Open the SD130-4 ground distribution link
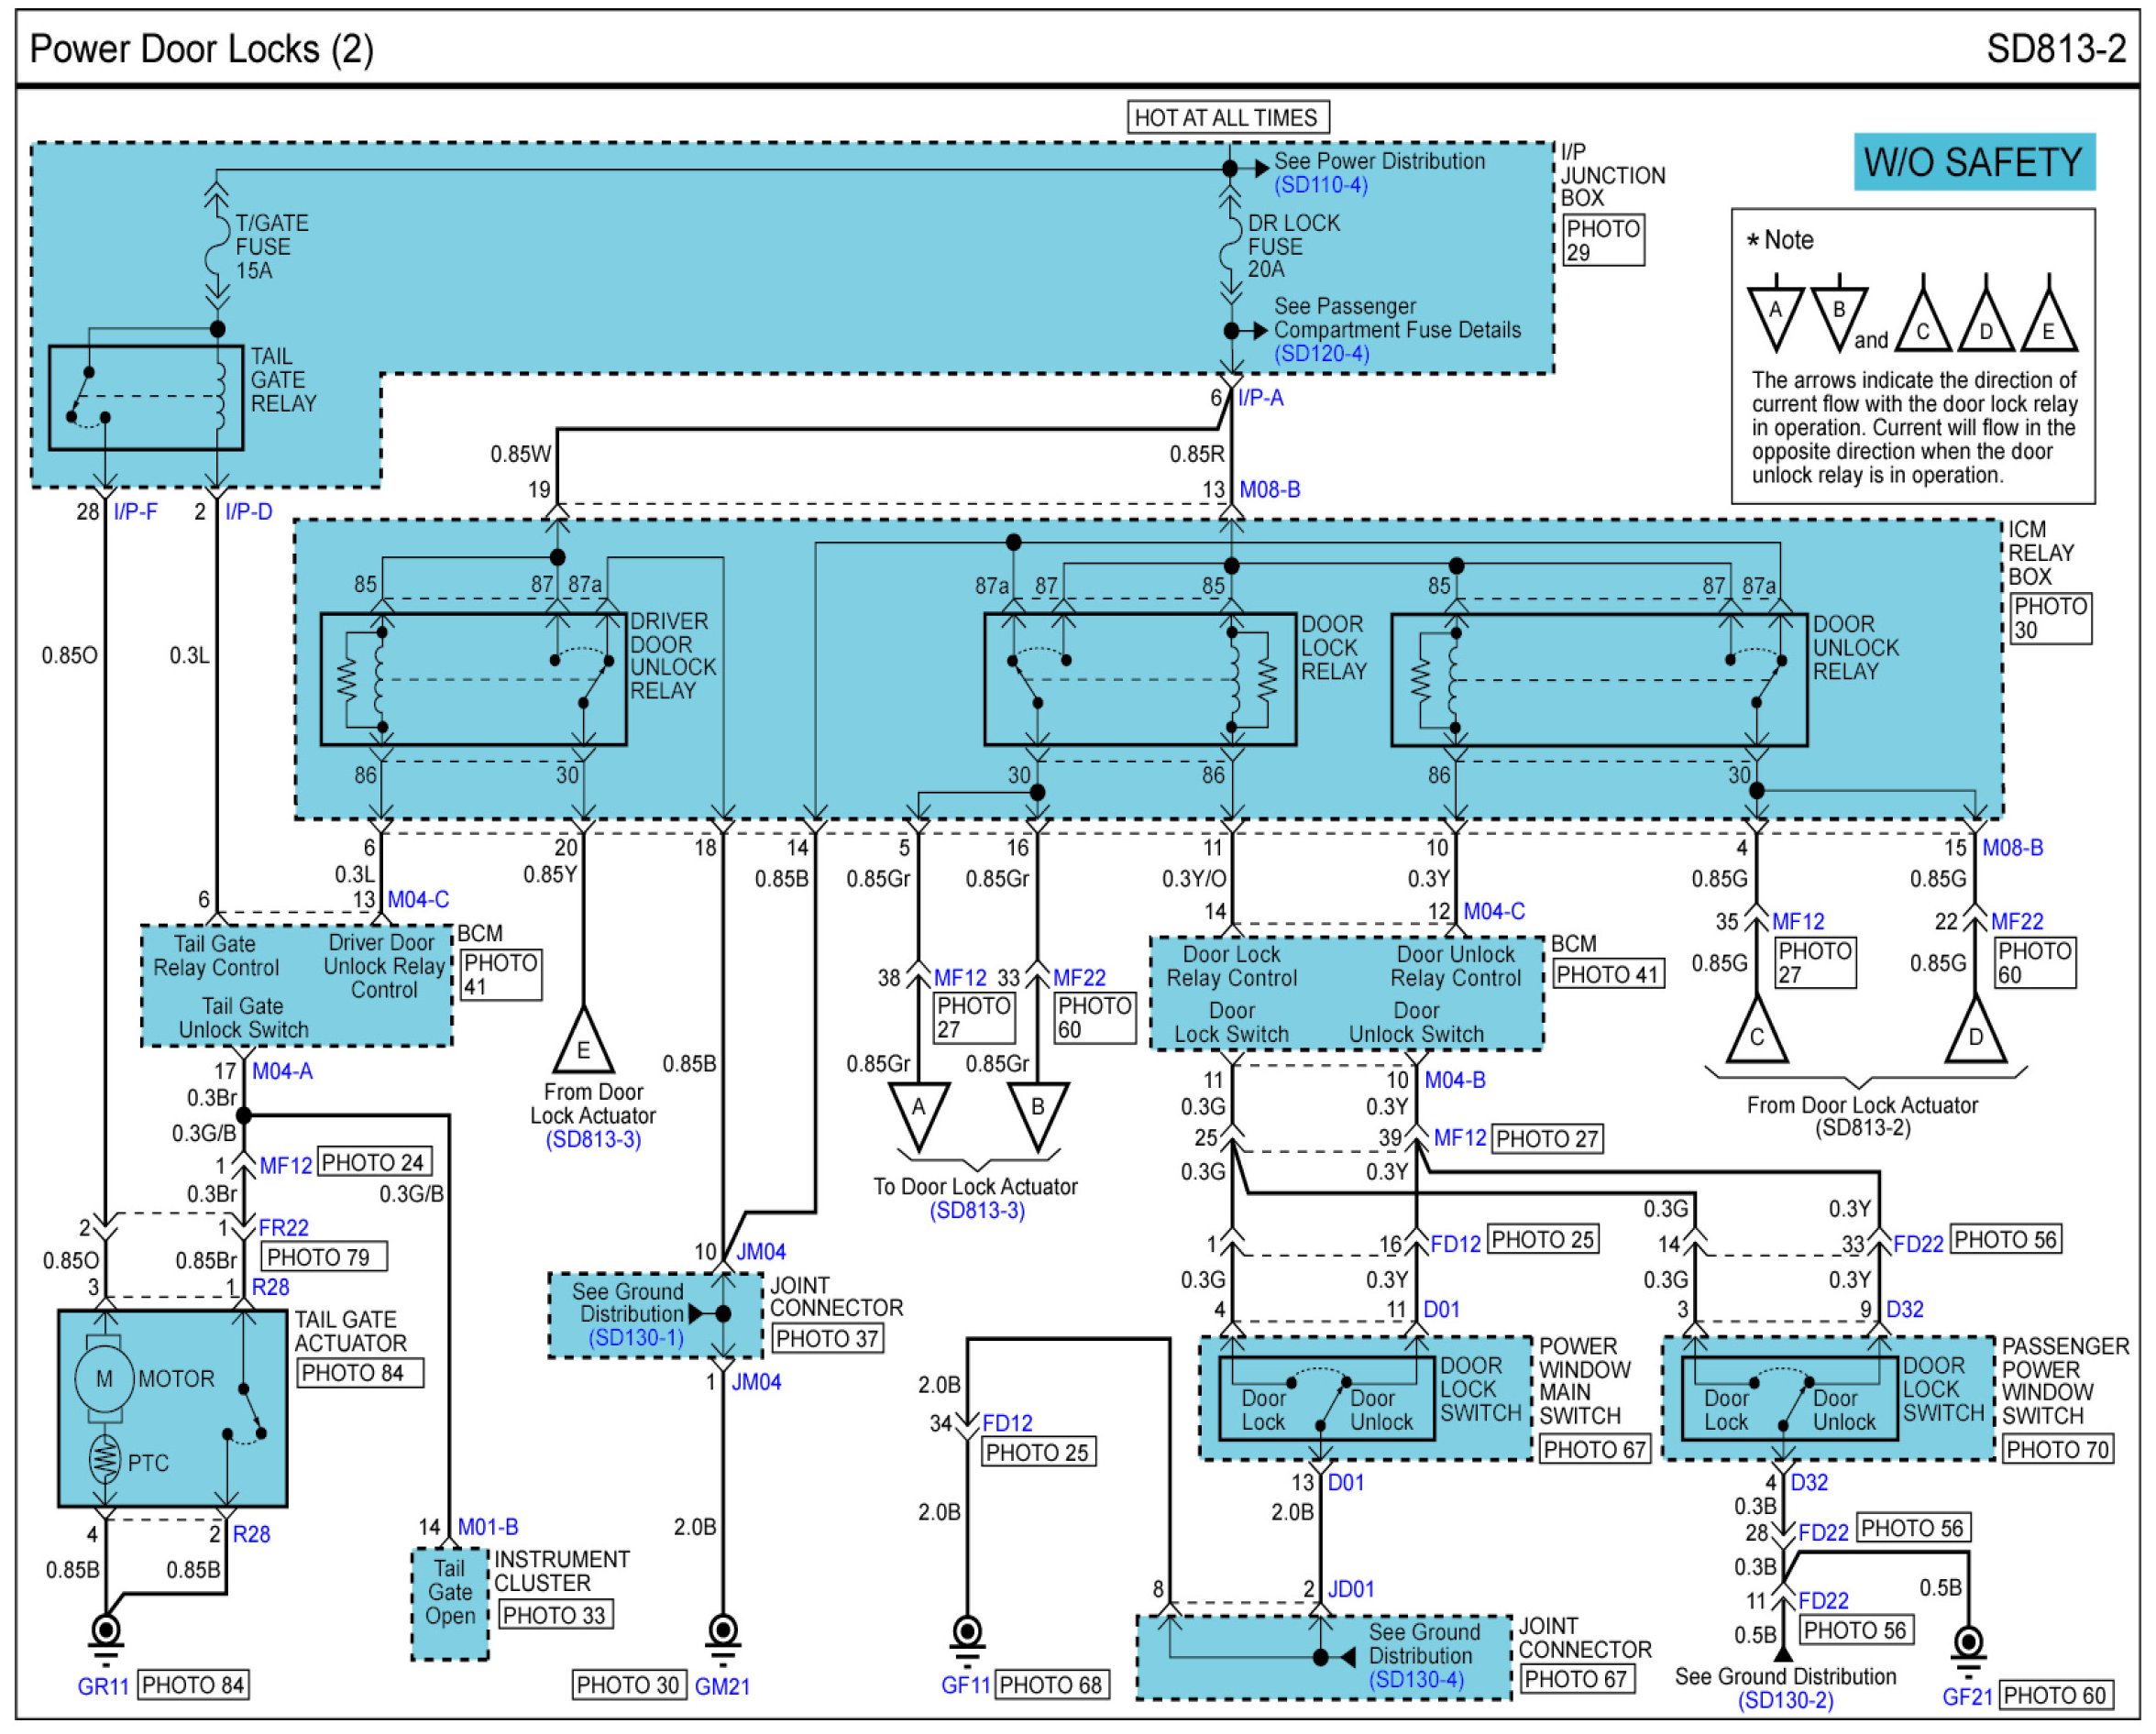 [1416, 1680]
